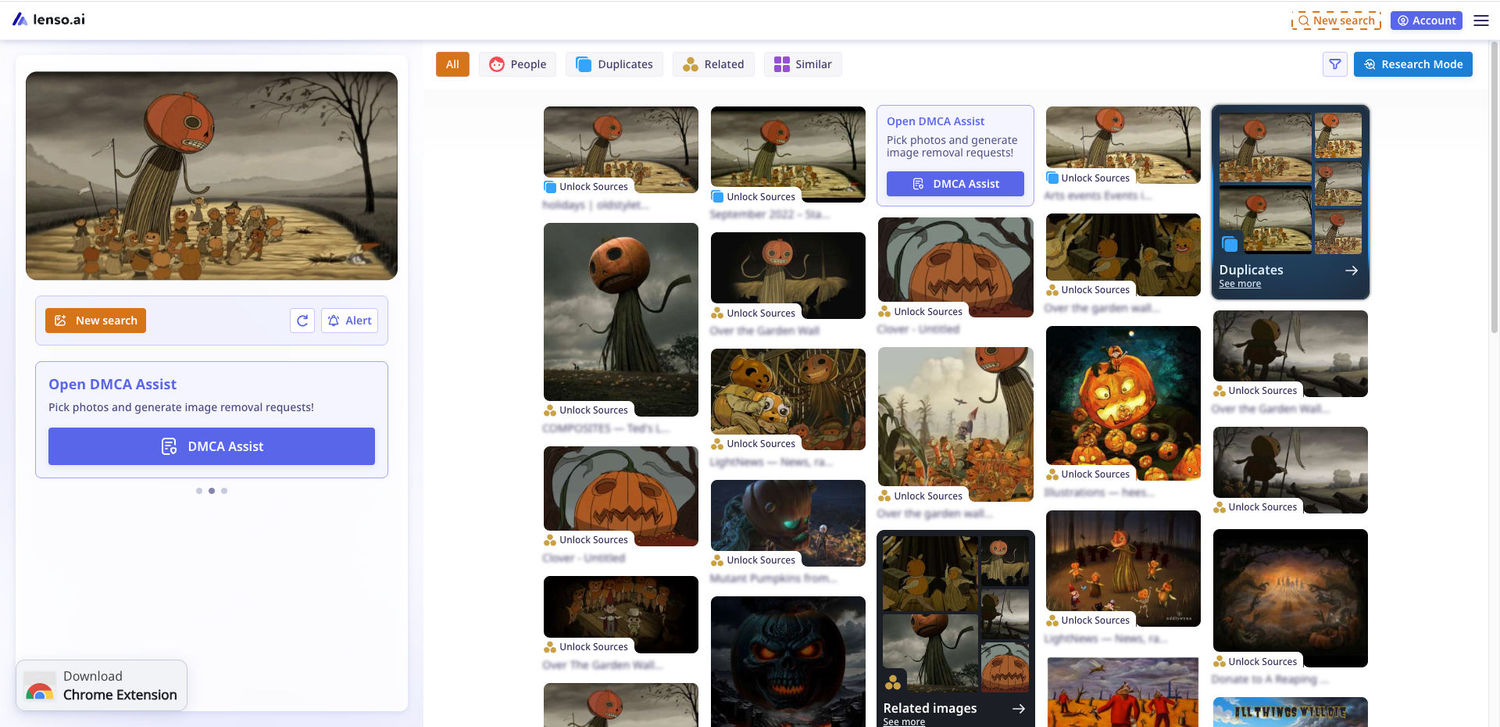1500x727 pixels.
Task: Click the first carousel dot under DMCA panel
Action: point(199,491)
